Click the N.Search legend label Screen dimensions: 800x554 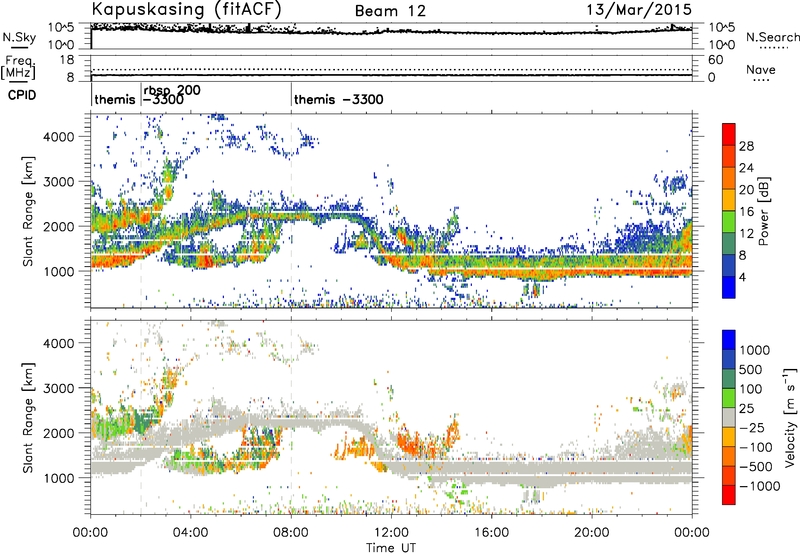click(x=772, y=37)
